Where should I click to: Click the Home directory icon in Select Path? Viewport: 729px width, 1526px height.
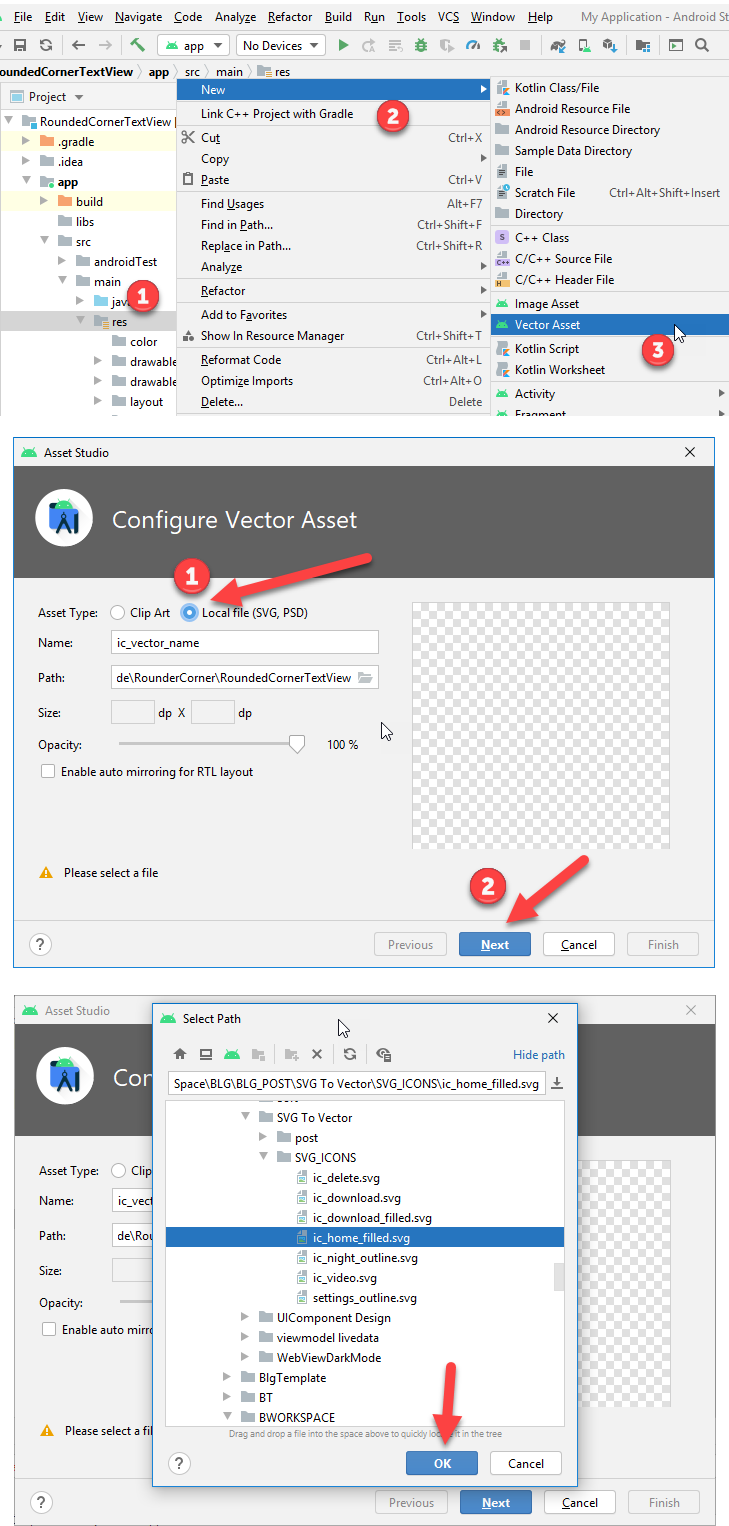click(180, 1054)
